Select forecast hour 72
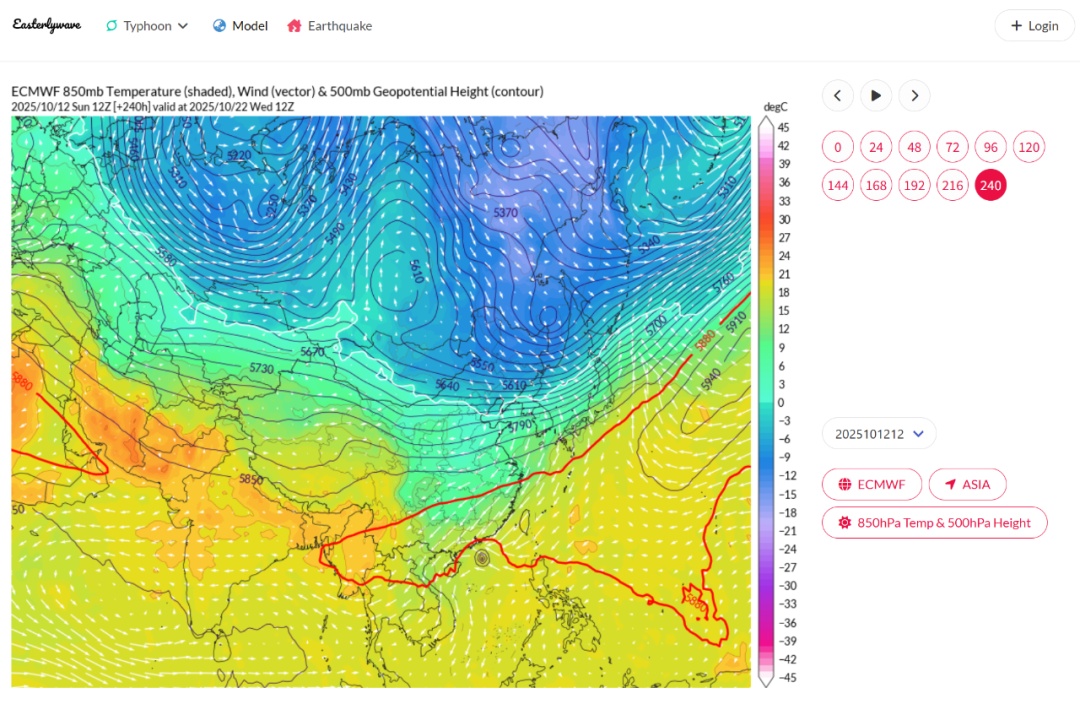Image resolution: width=1080 pixels, height=715 pixels. [952, 147]
